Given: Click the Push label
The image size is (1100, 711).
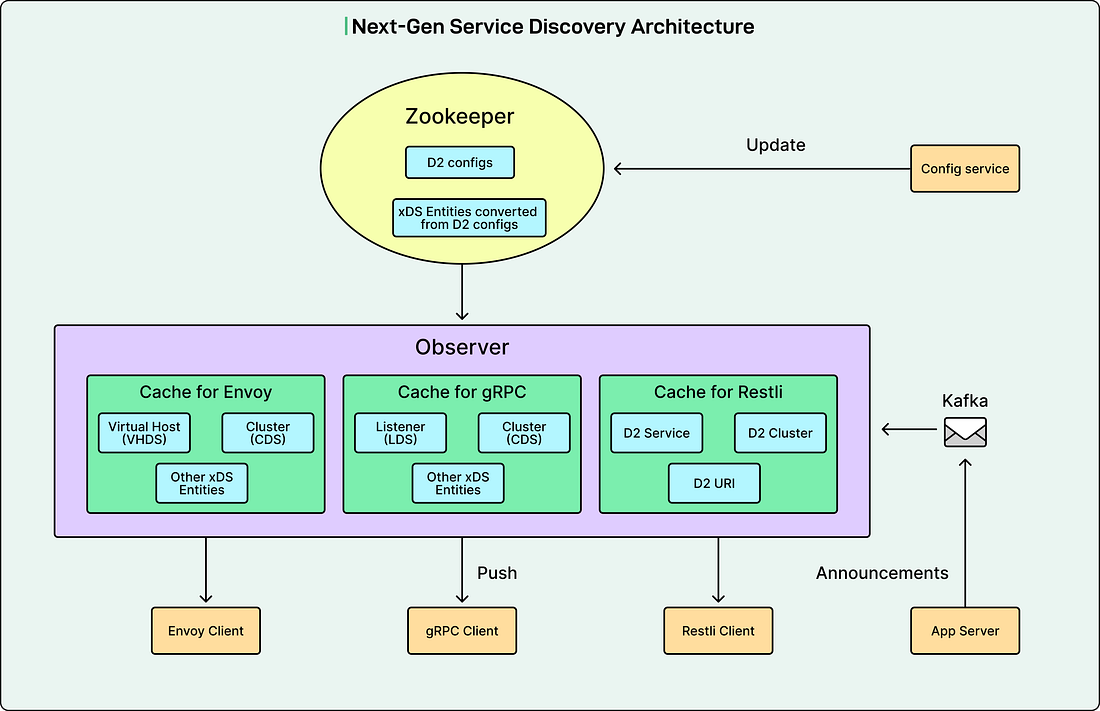Looking at the screenshot, I should [497, 573].
